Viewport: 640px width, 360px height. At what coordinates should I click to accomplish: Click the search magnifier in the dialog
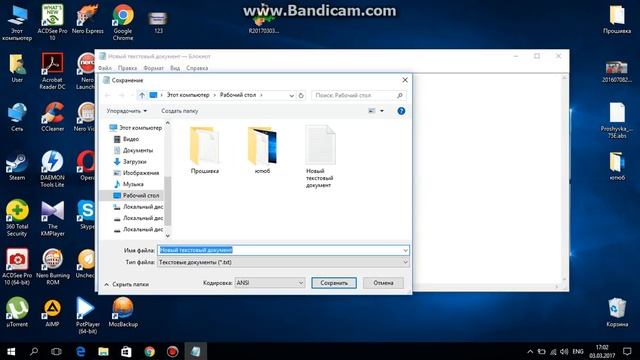click(400, 95)
